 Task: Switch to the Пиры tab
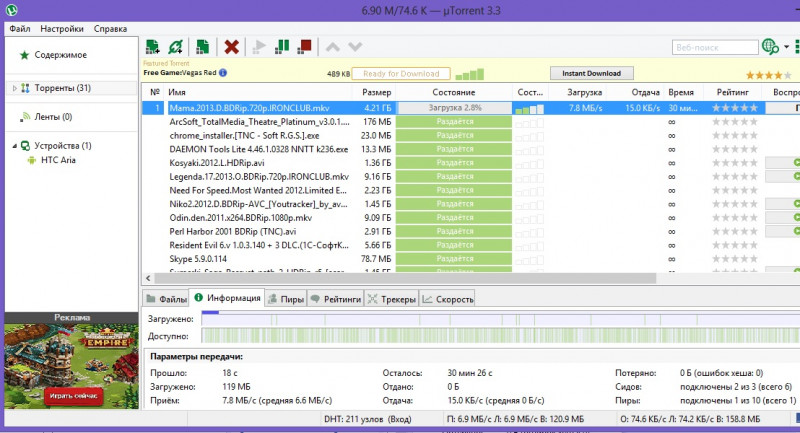point(286,299)
